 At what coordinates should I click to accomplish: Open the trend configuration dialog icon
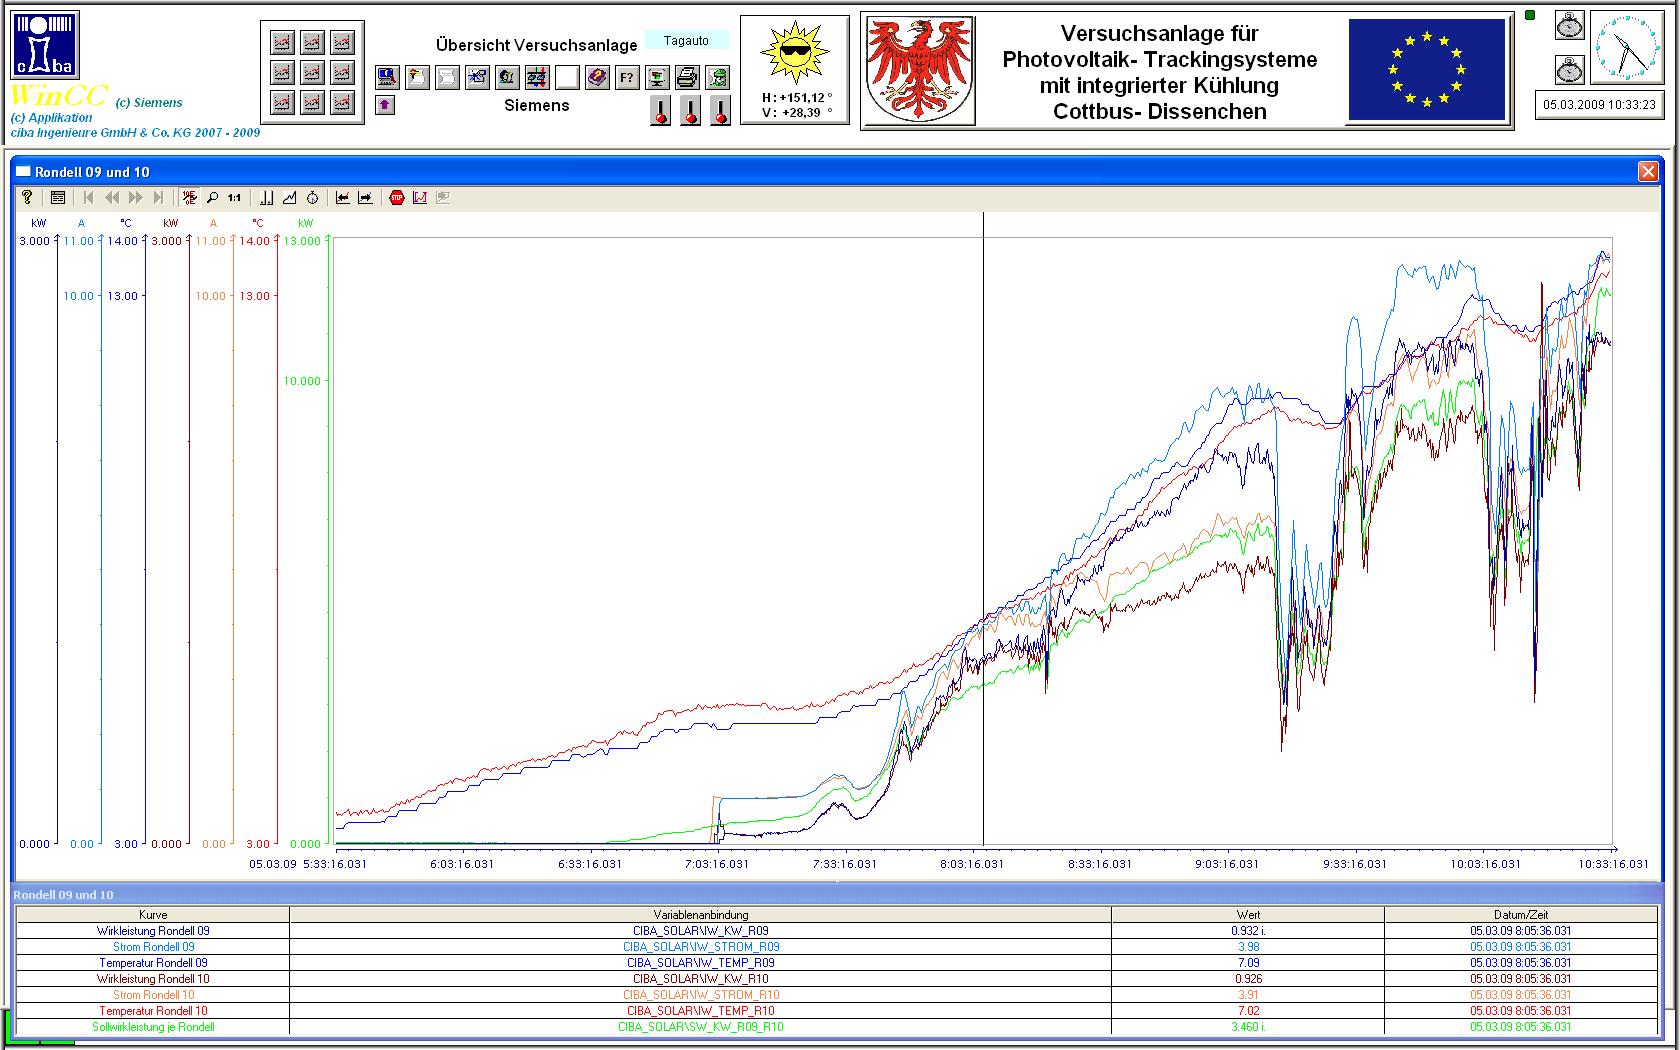click(58, 198)
